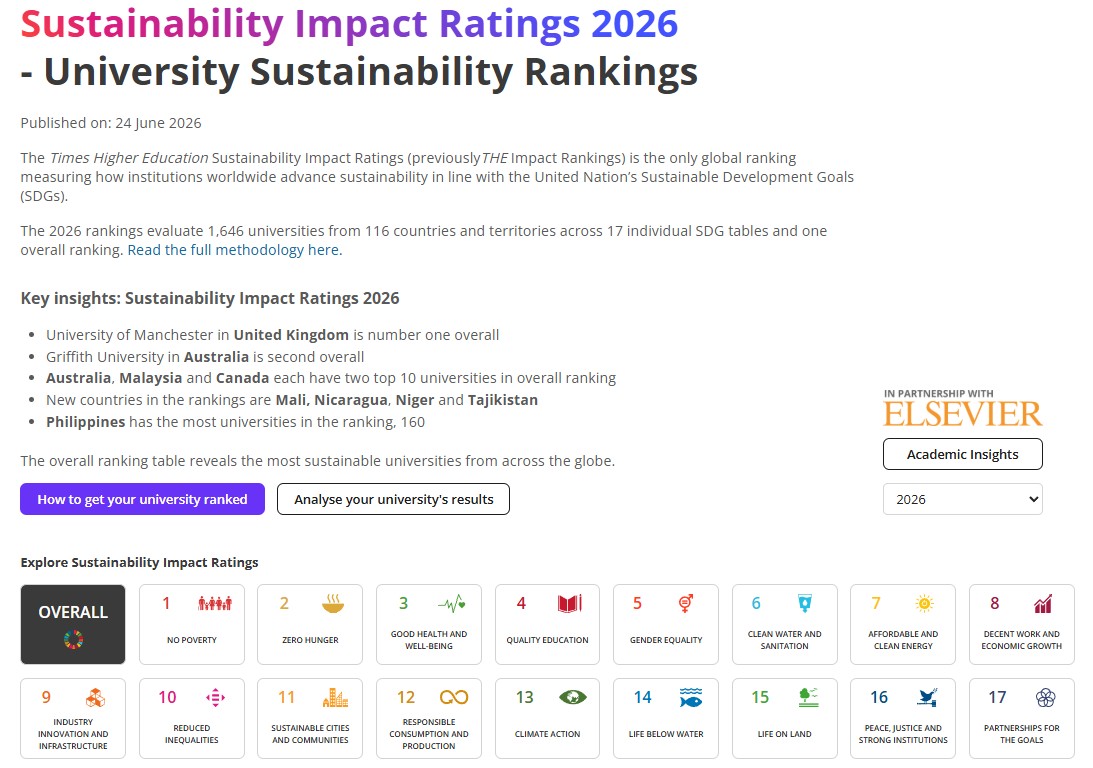Viewport: 1093px width, 768px height.
Task: Select the No Poverty SDG 1 tile icon
Action: click(x=215, y=604)
